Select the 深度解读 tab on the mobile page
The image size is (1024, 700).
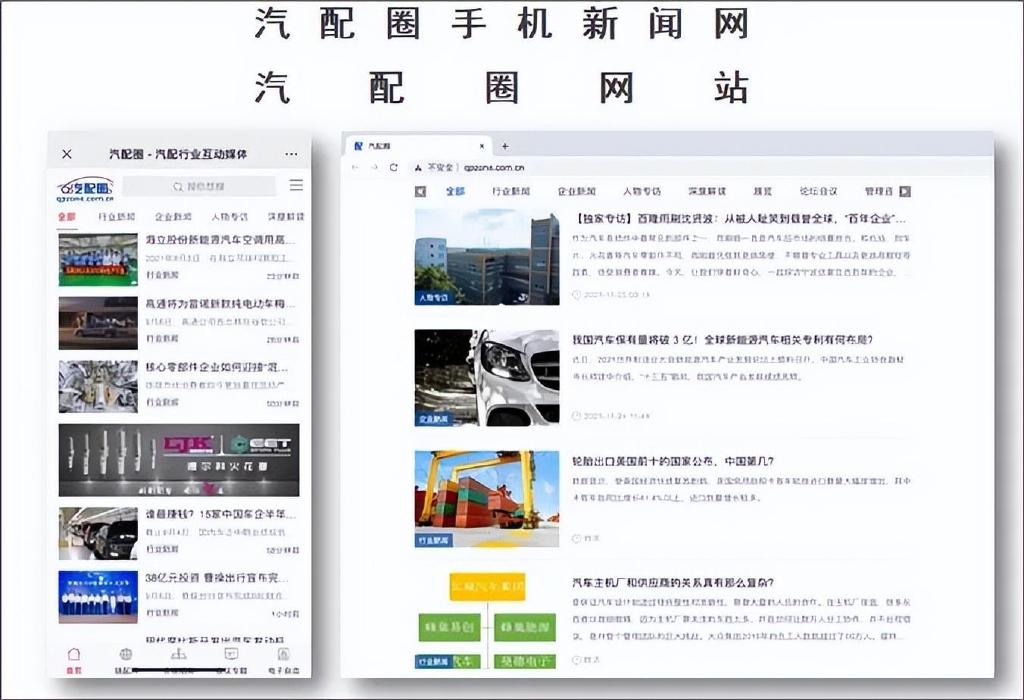point(285,217)
